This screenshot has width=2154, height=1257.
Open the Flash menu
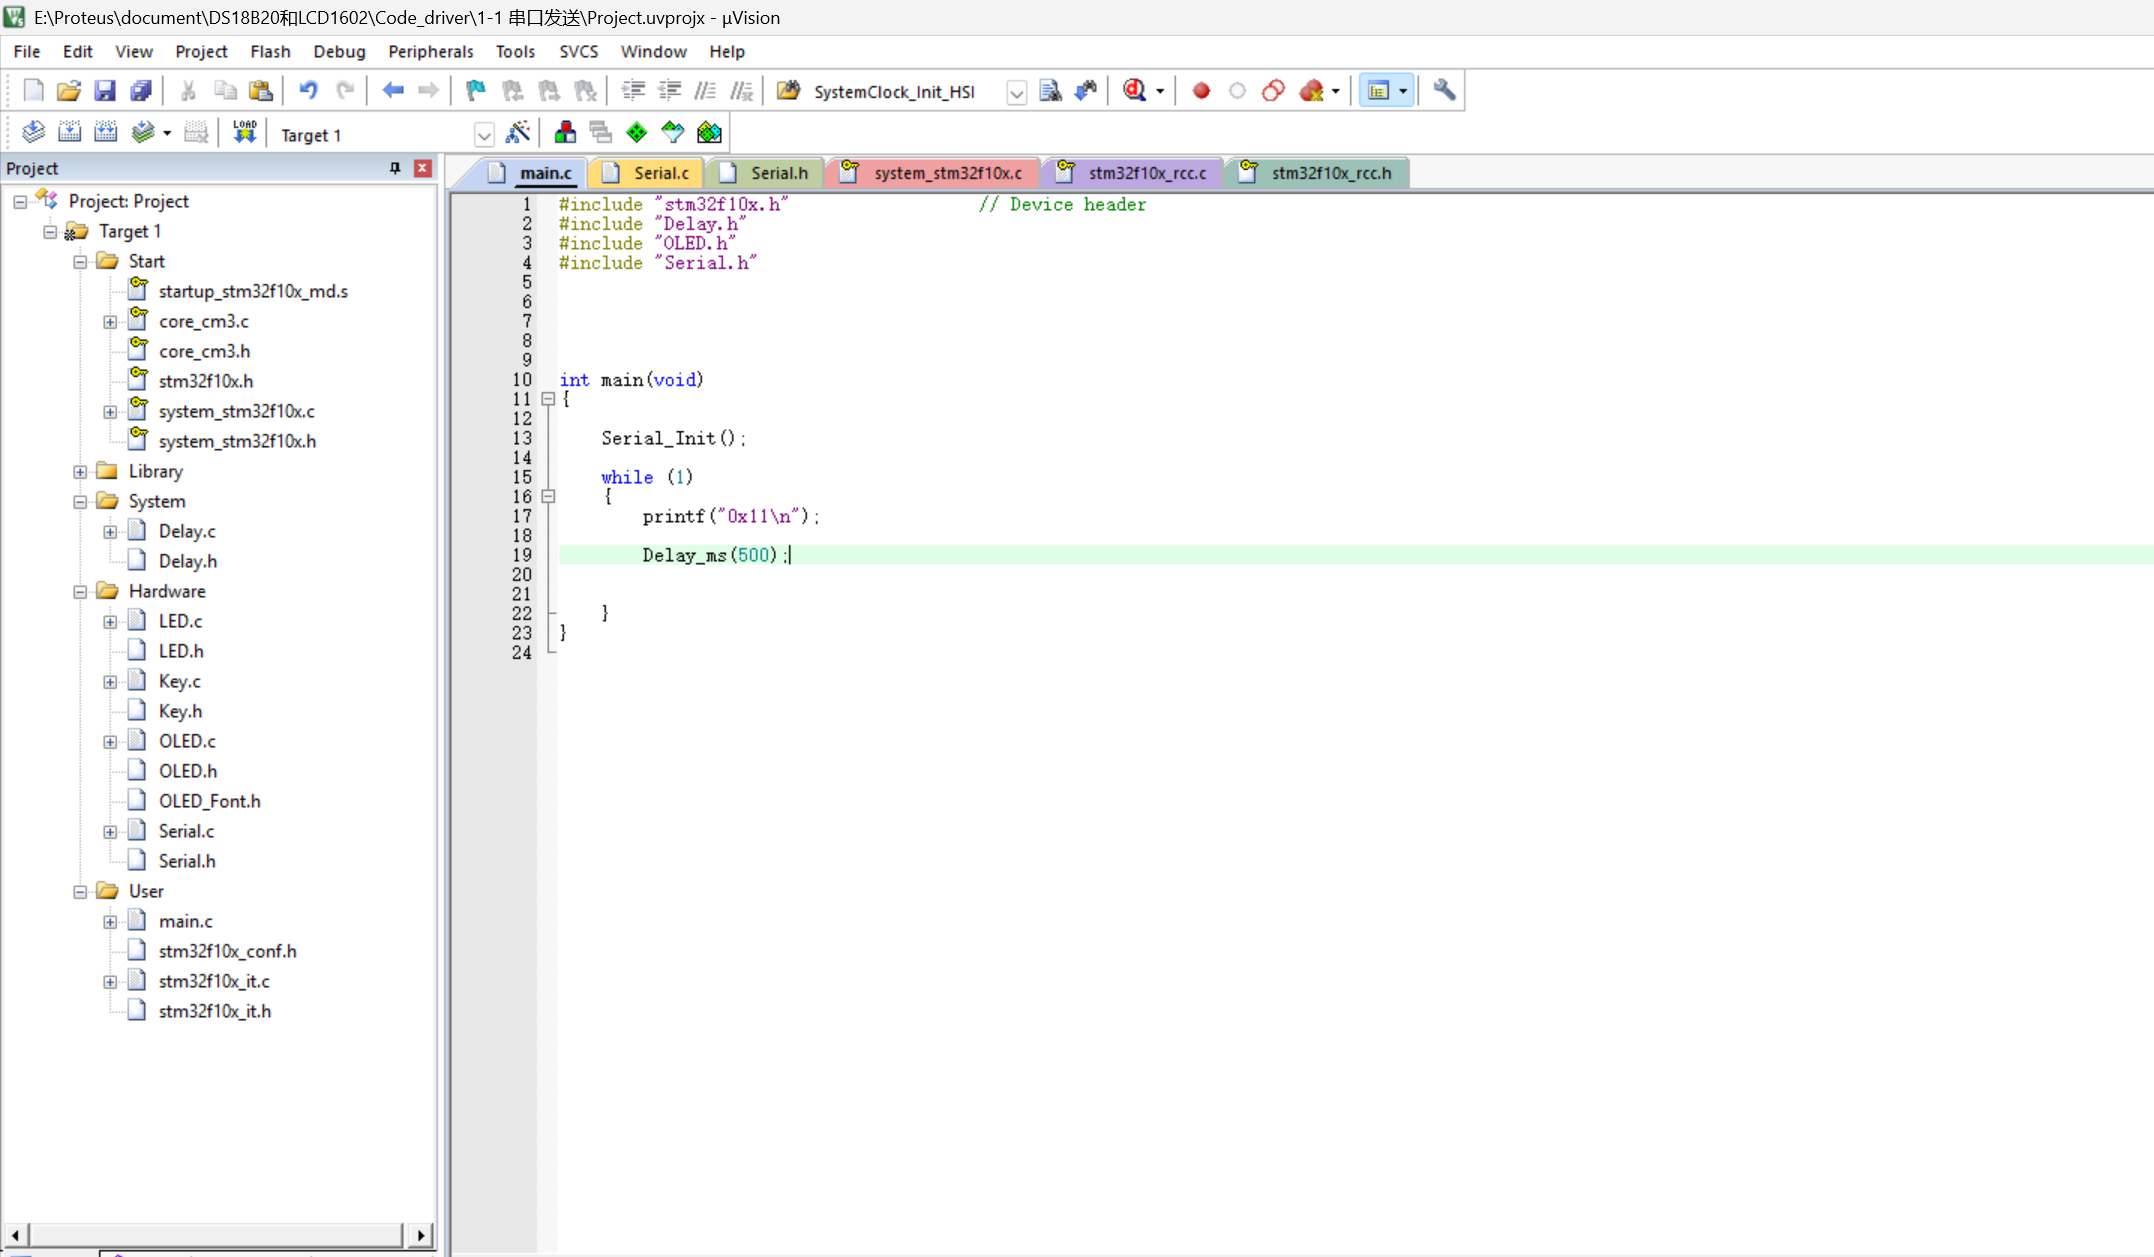click(x=270, y=52)
